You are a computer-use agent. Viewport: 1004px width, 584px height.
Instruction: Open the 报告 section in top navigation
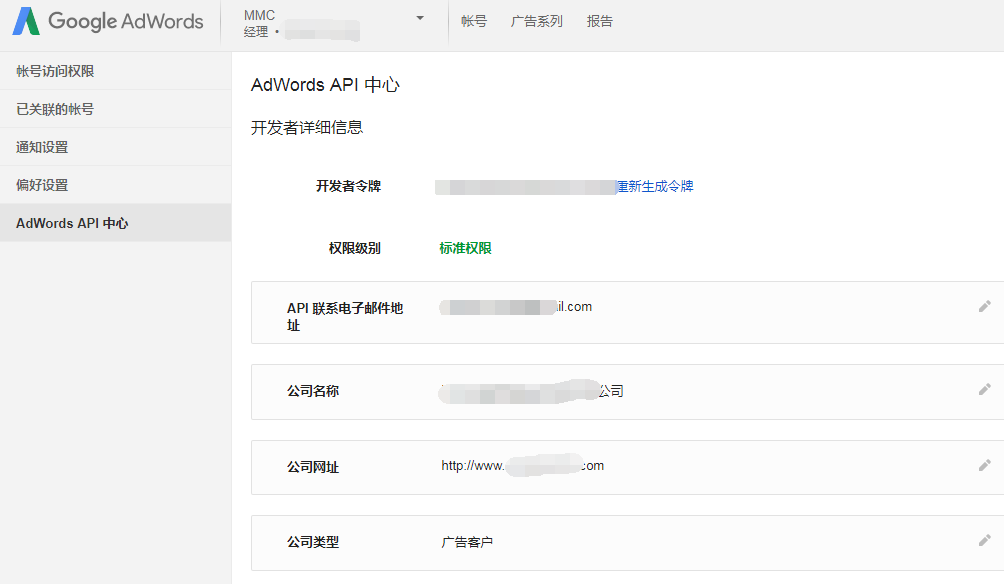[599, 21]
